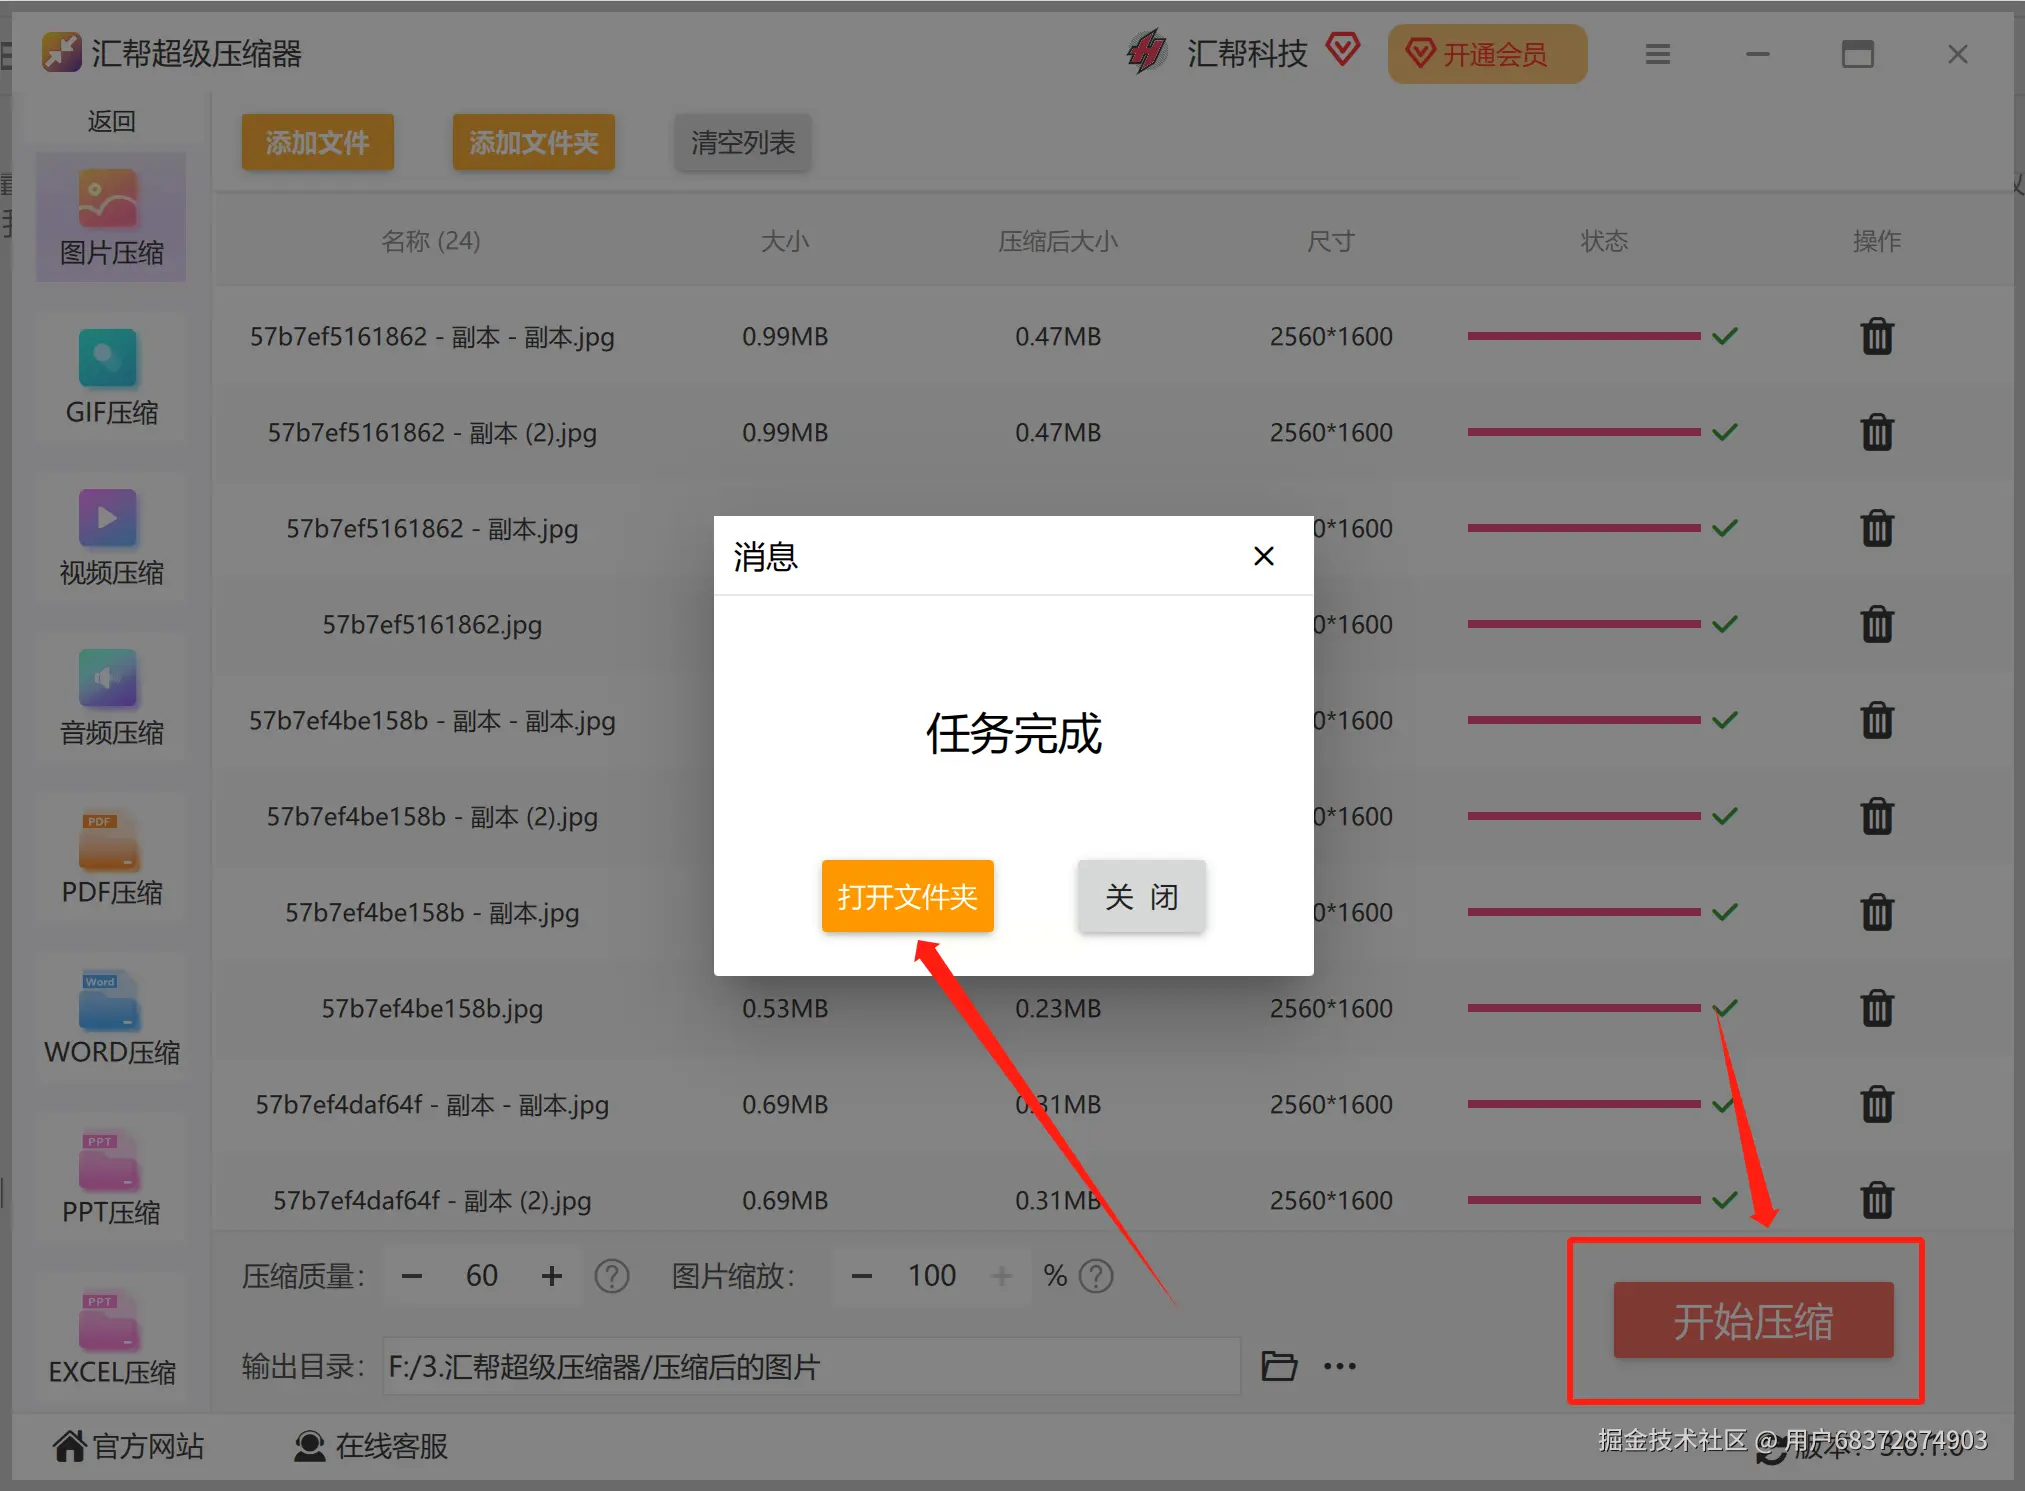Dismiss message dialog with X

click(1263, 556)
